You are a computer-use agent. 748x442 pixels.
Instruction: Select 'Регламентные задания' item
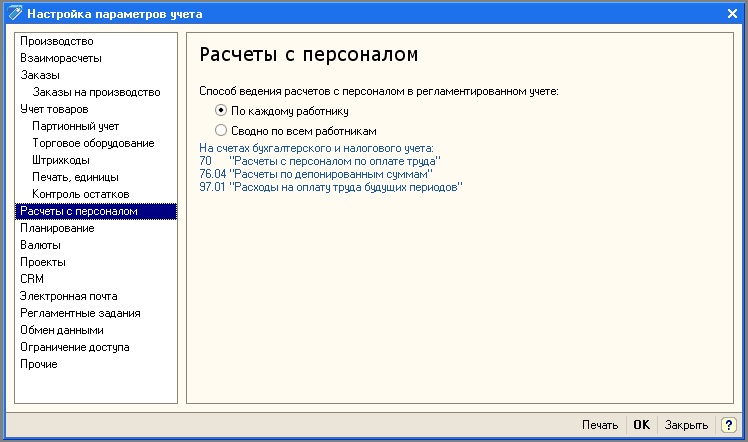80,313
